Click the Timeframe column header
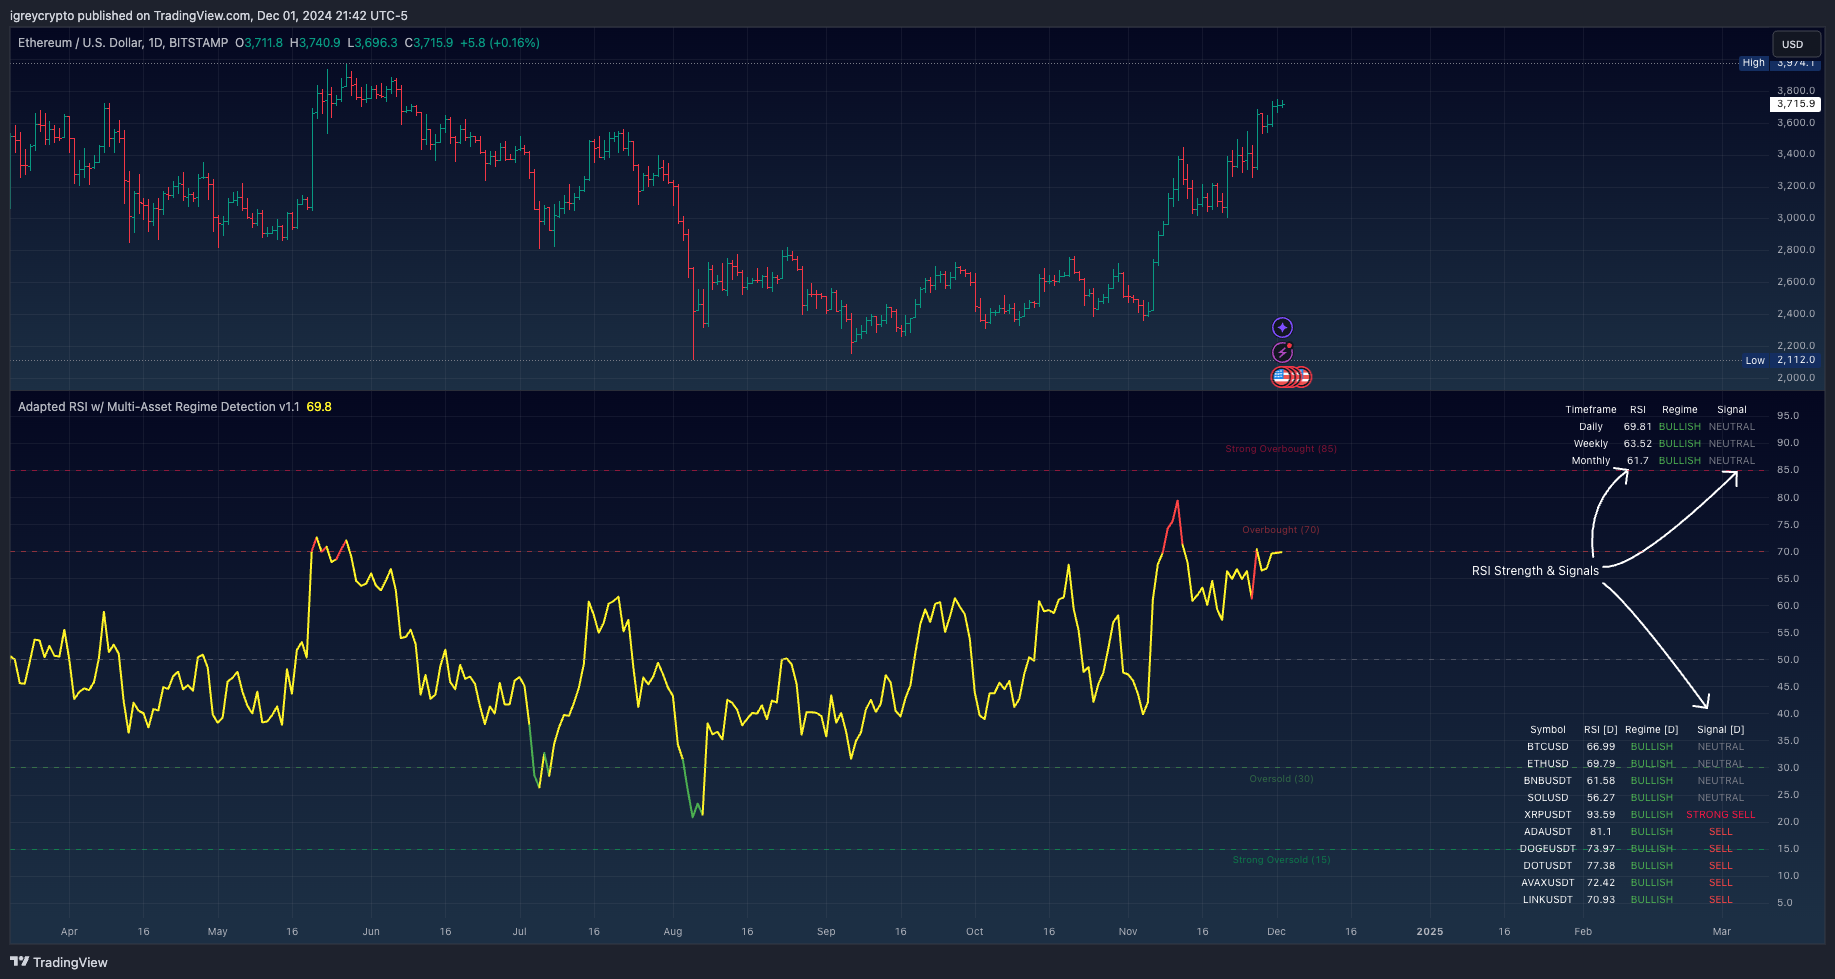 1591,410
